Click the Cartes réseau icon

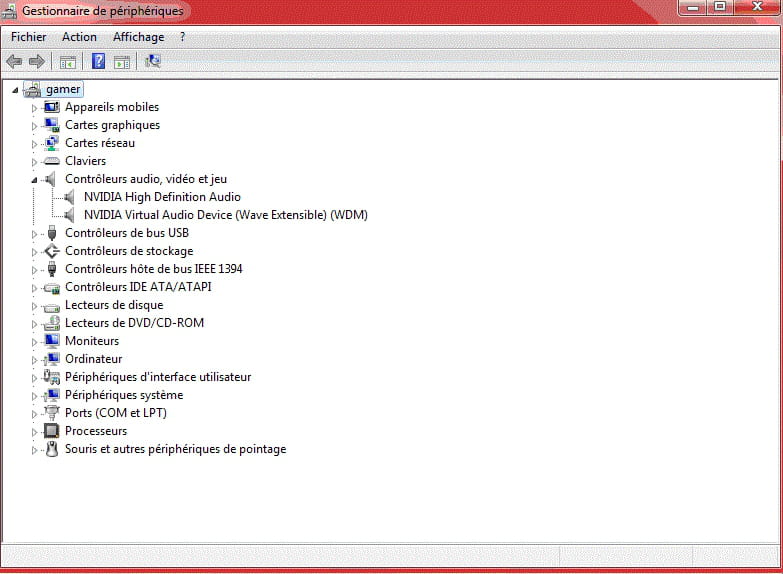(51, 143)
